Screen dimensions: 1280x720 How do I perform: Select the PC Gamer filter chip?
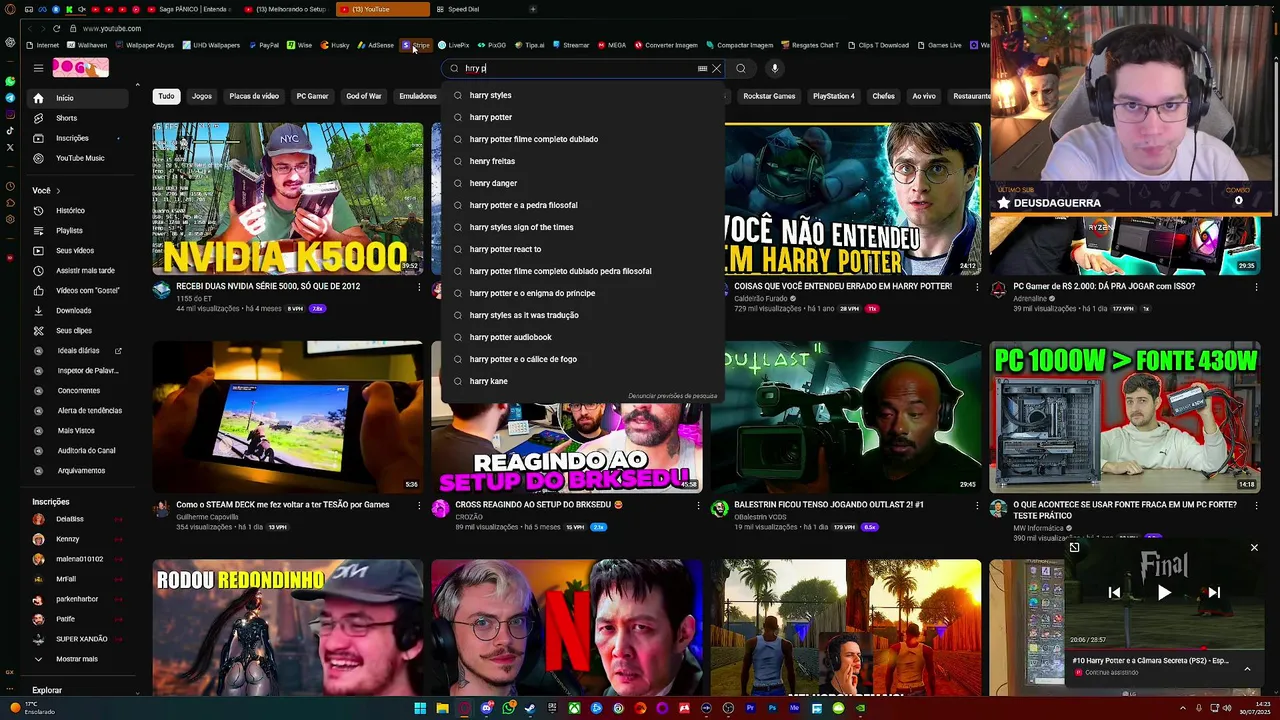(312, 96)
